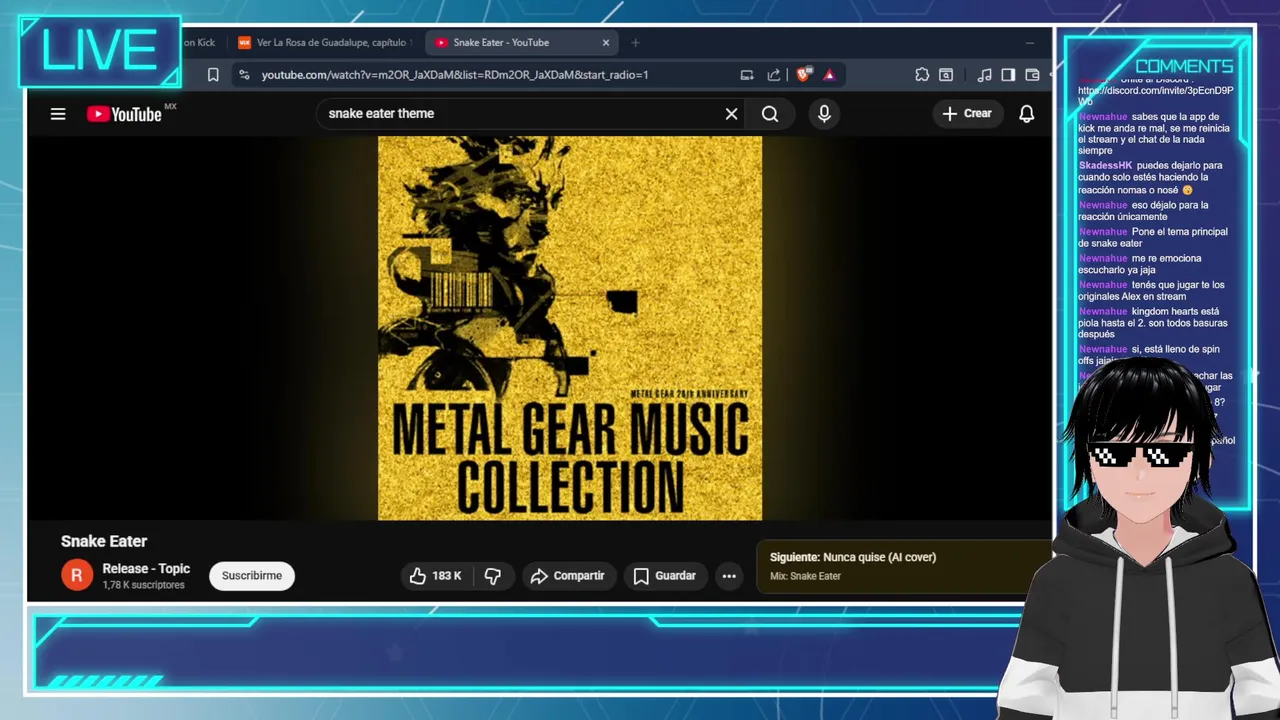Image resolution: width=1280 pixels, height=720 pixels.
Task: Click the Crear button
Action: pyautogui.click(x=967, y=114)
